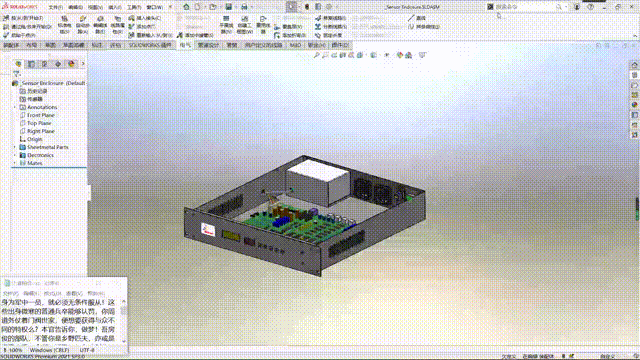Screen dimensions: 640x360
Task: Click the filter funnel icon above the tree
Action: click(16, 74)
